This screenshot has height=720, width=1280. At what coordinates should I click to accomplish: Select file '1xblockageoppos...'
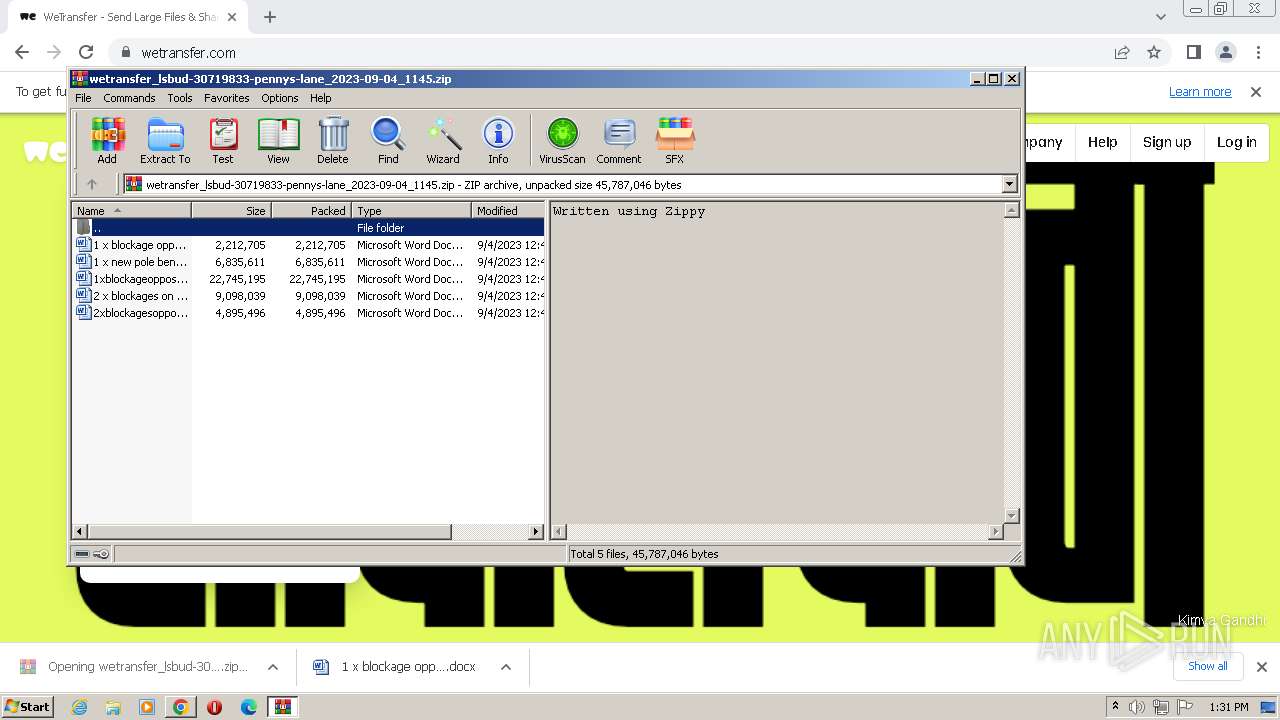pyautogui.click(x=308, y=279)
